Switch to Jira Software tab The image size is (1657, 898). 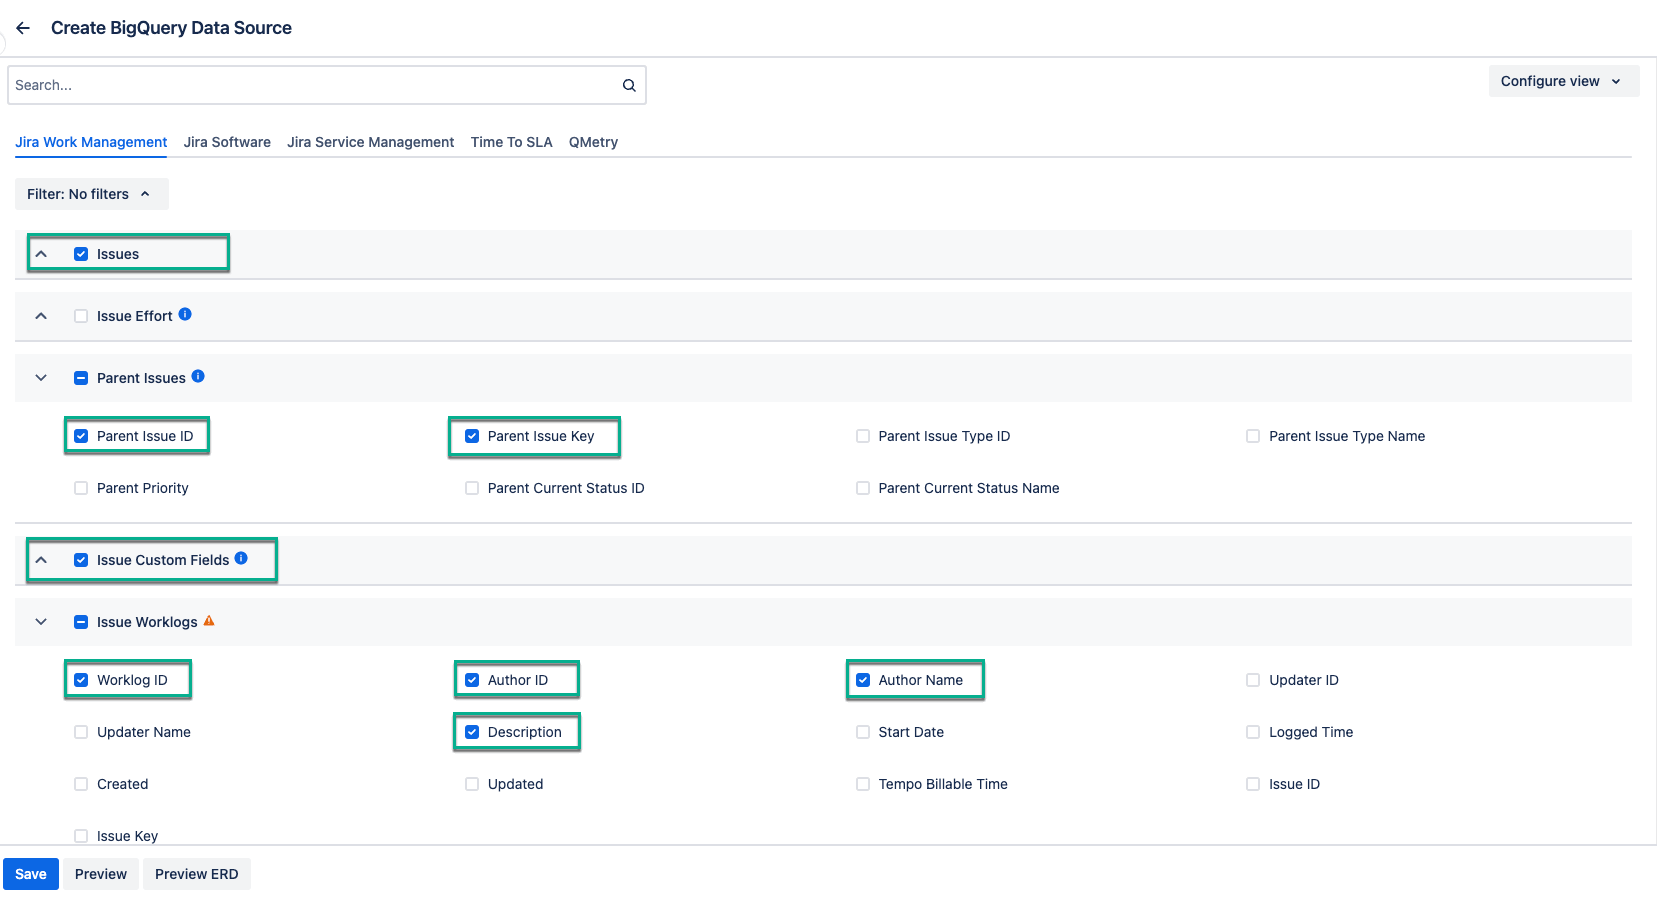(x=227, y=142)
